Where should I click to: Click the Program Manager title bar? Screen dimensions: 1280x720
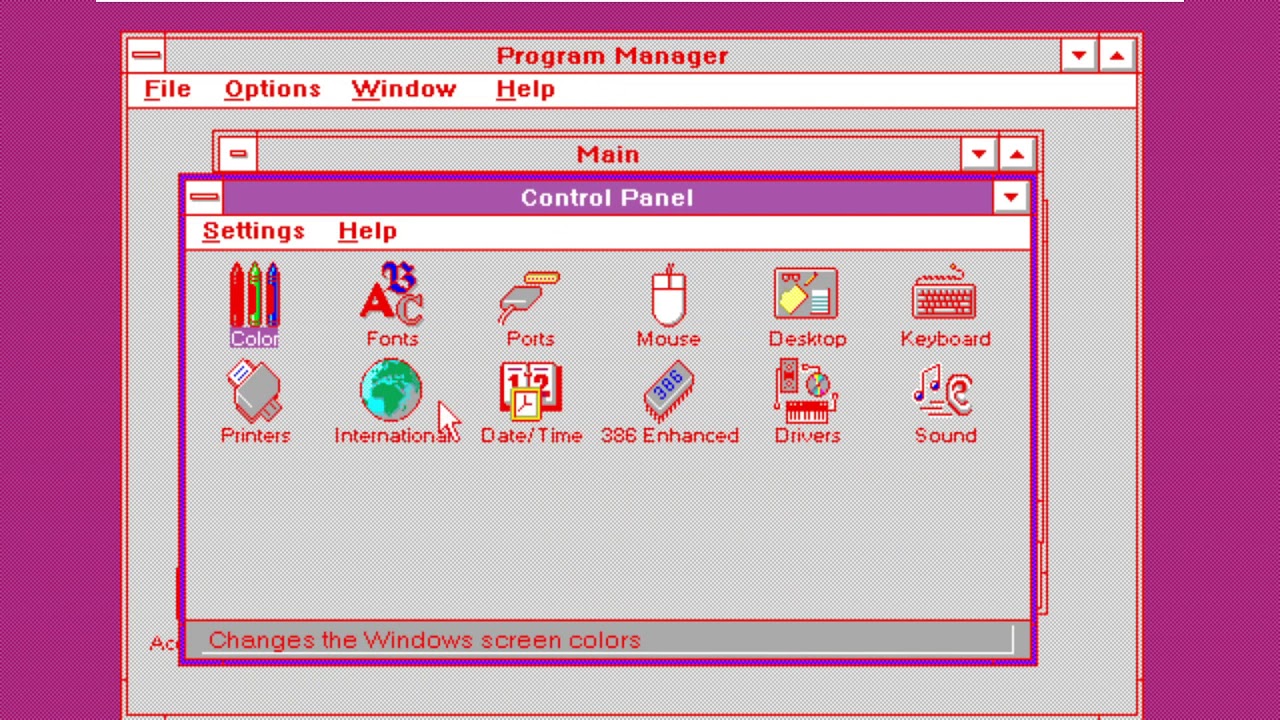point(612,55)
